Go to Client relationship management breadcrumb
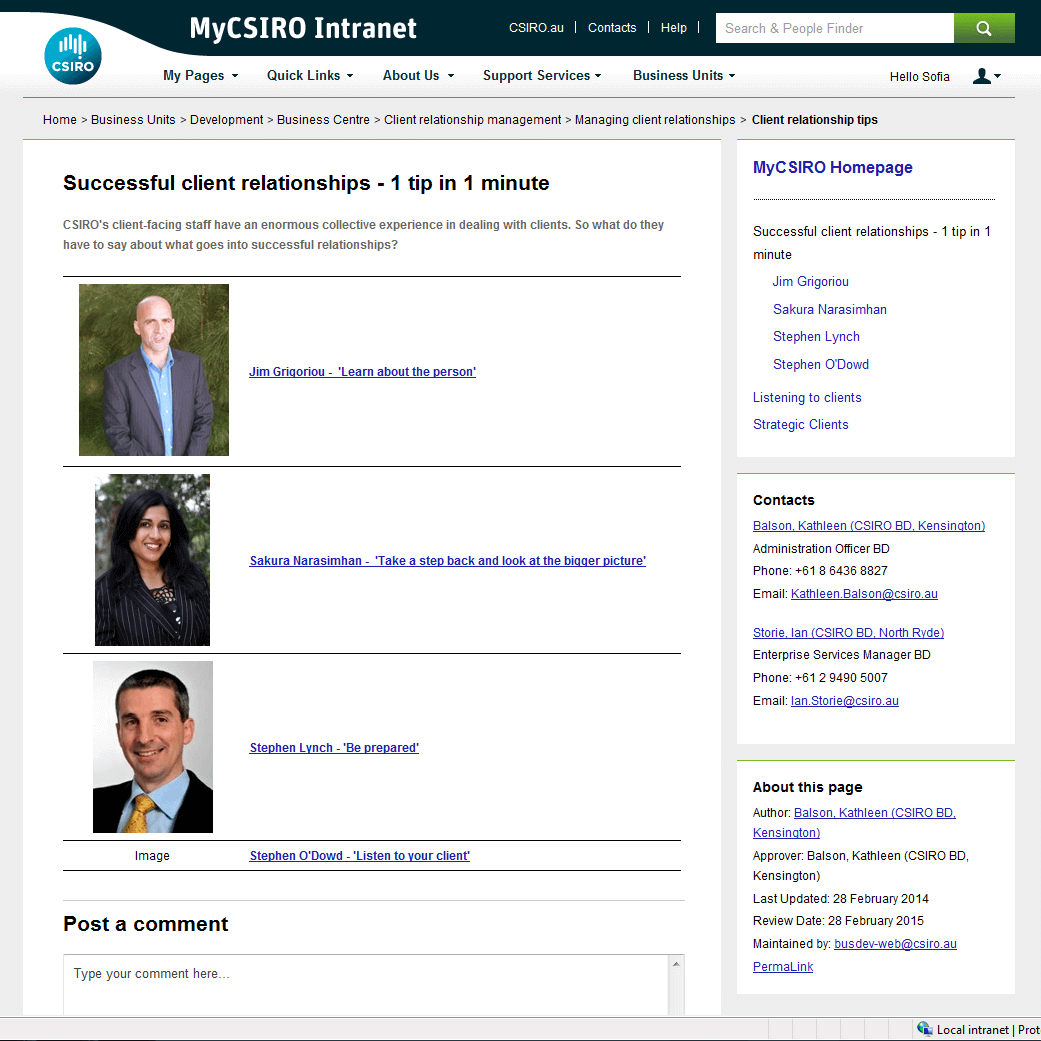Image resolution: width=1041 pixels, height=1041 pixels. pos(473,120)
